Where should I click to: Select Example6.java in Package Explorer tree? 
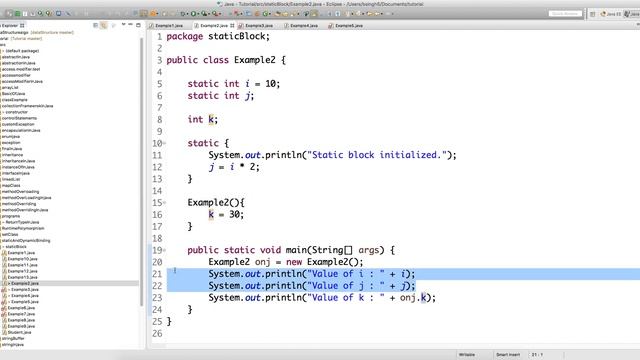(20, 308)
